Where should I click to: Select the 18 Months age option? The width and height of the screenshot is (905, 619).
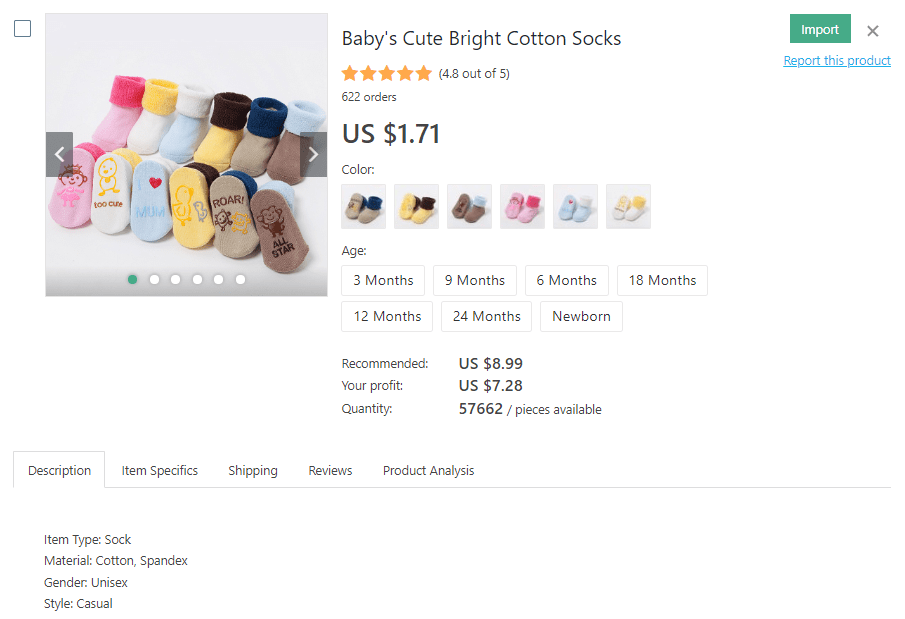pyautogui.click(x=662, y=281)
